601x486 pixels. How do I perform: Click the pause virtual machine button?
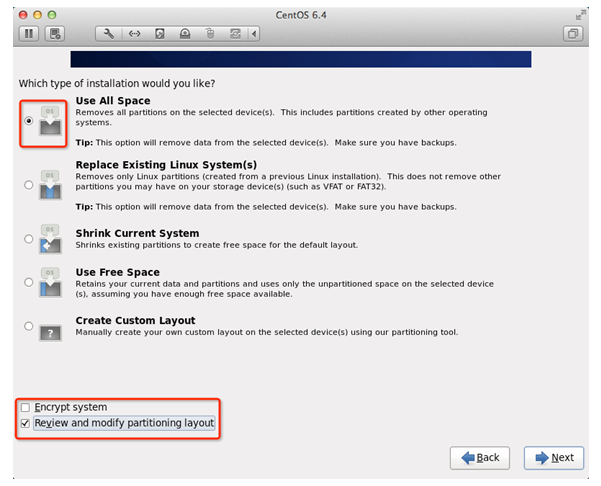(x=29, y=34)
